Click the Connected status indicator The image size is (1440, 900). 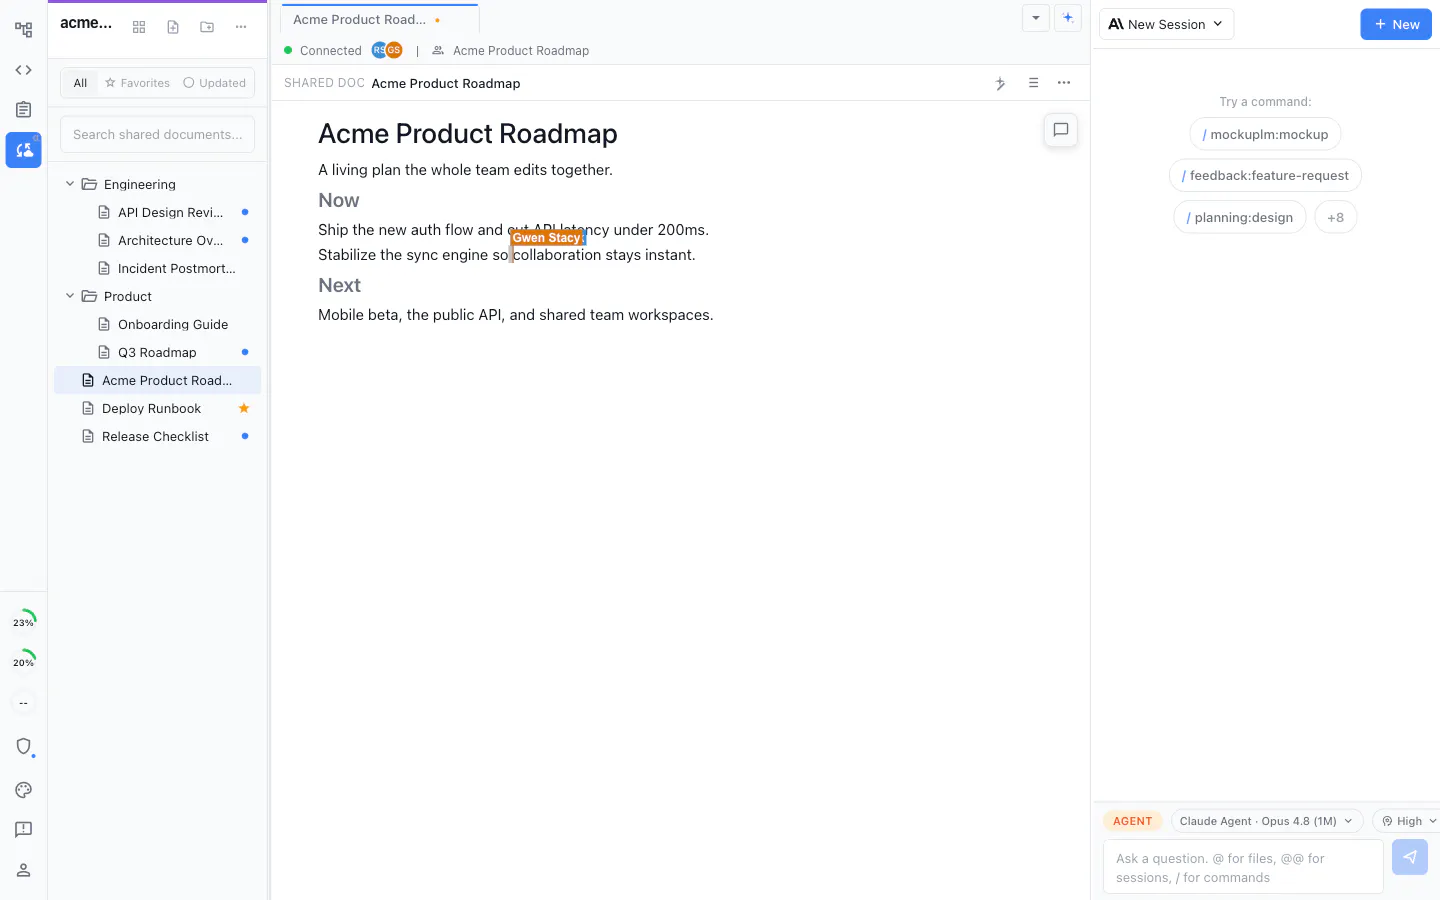(x=322, y=50)
